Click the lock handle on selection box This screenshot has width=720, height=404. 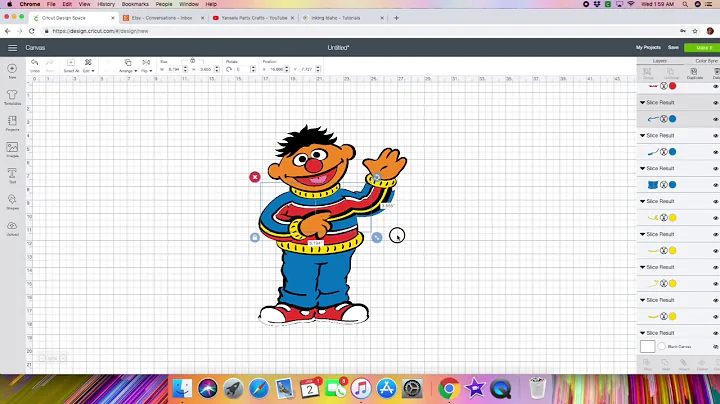tap(255, 237)
